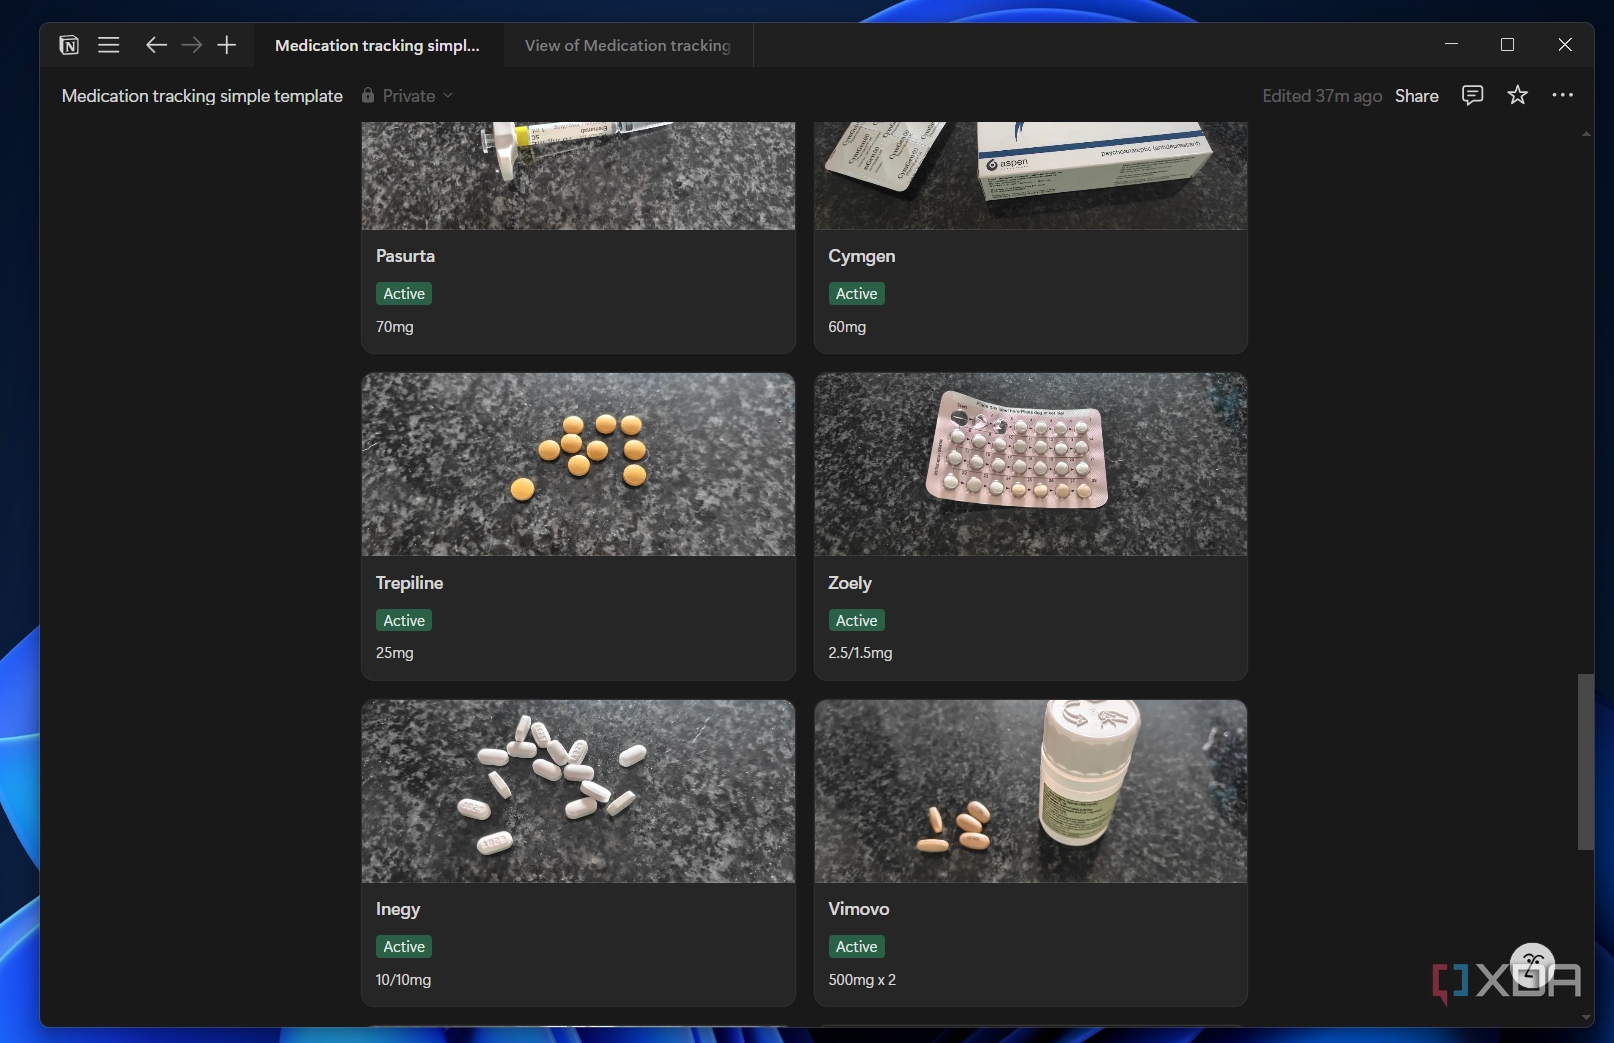Click the 2.5/1.5mg dosage text
This screenshot has width=1614, height=1043.
tap(860, 653)
